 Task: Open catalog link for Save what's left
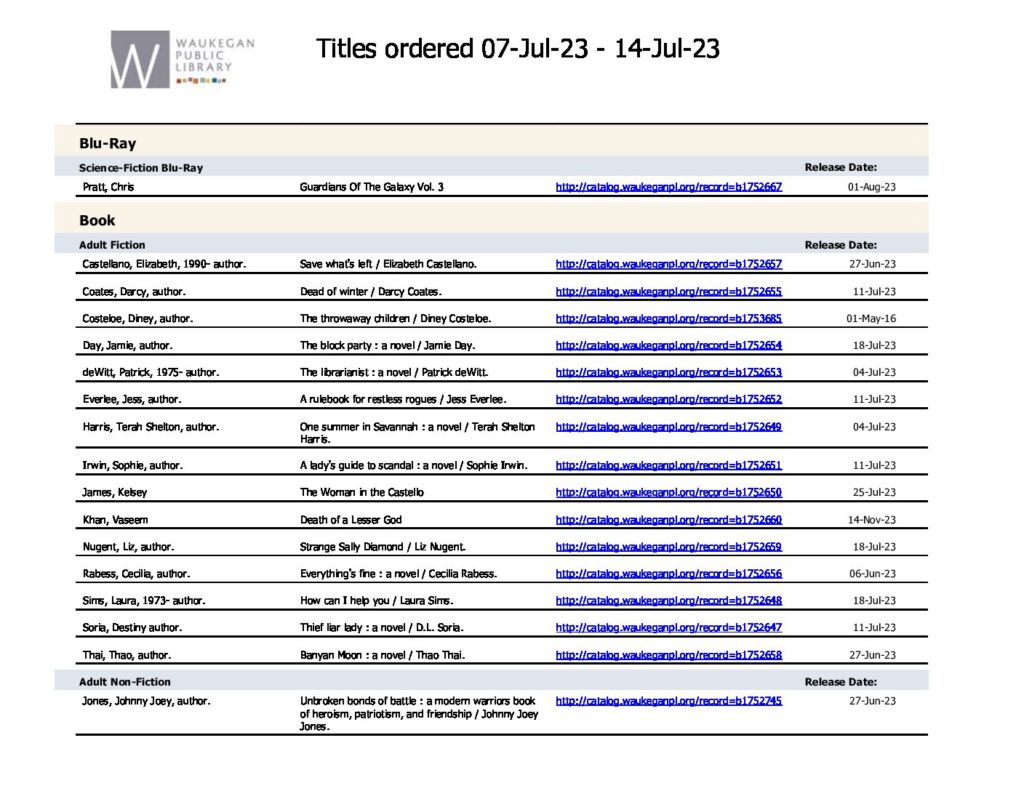coord(669,264)
